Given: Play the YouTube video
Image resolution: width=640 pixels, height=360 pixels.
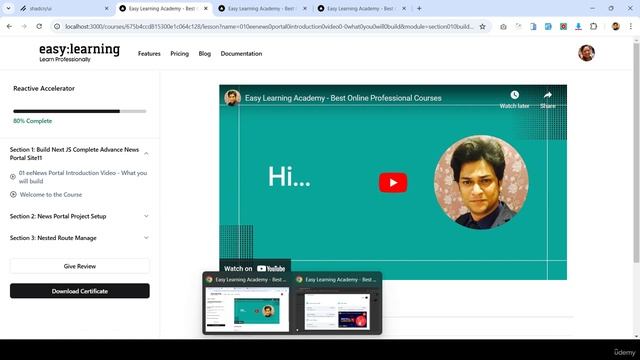Looking at the screenshot, I should pos(393,182).
